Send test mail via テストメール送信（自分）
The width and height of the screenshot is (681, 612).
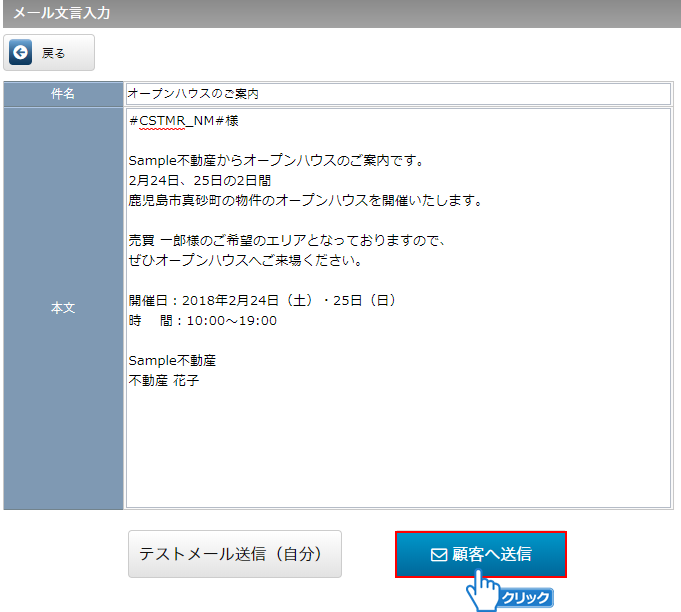coord(235,554)
